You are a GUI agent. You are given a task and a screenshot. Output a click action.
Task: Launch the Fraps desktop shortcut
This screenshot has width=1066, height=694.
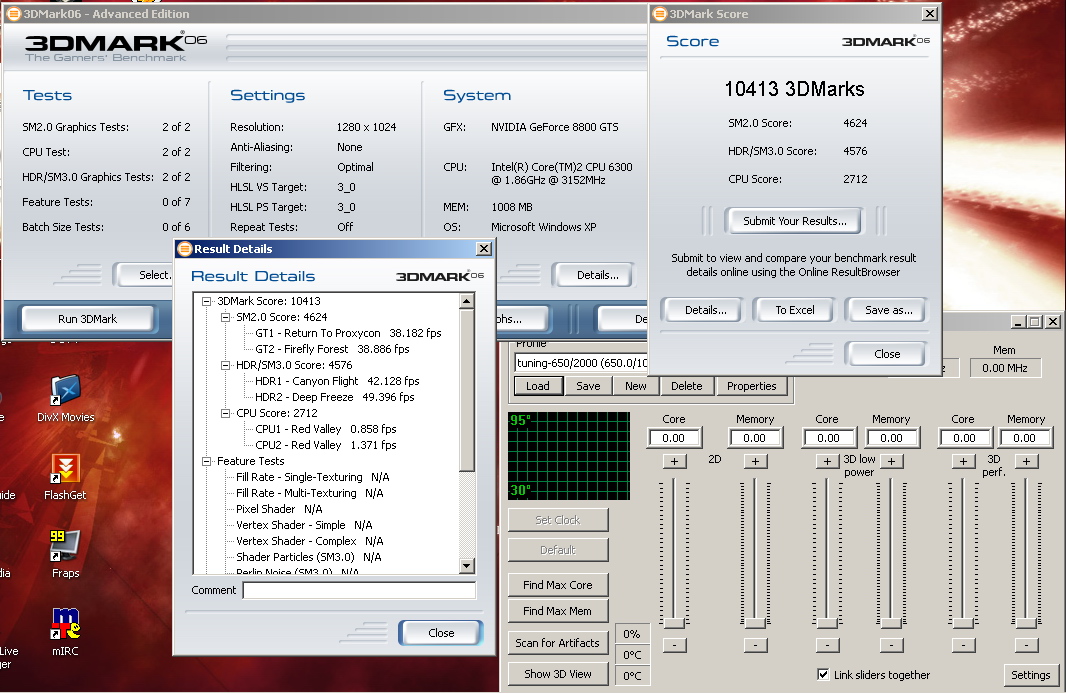pos(65,554)
